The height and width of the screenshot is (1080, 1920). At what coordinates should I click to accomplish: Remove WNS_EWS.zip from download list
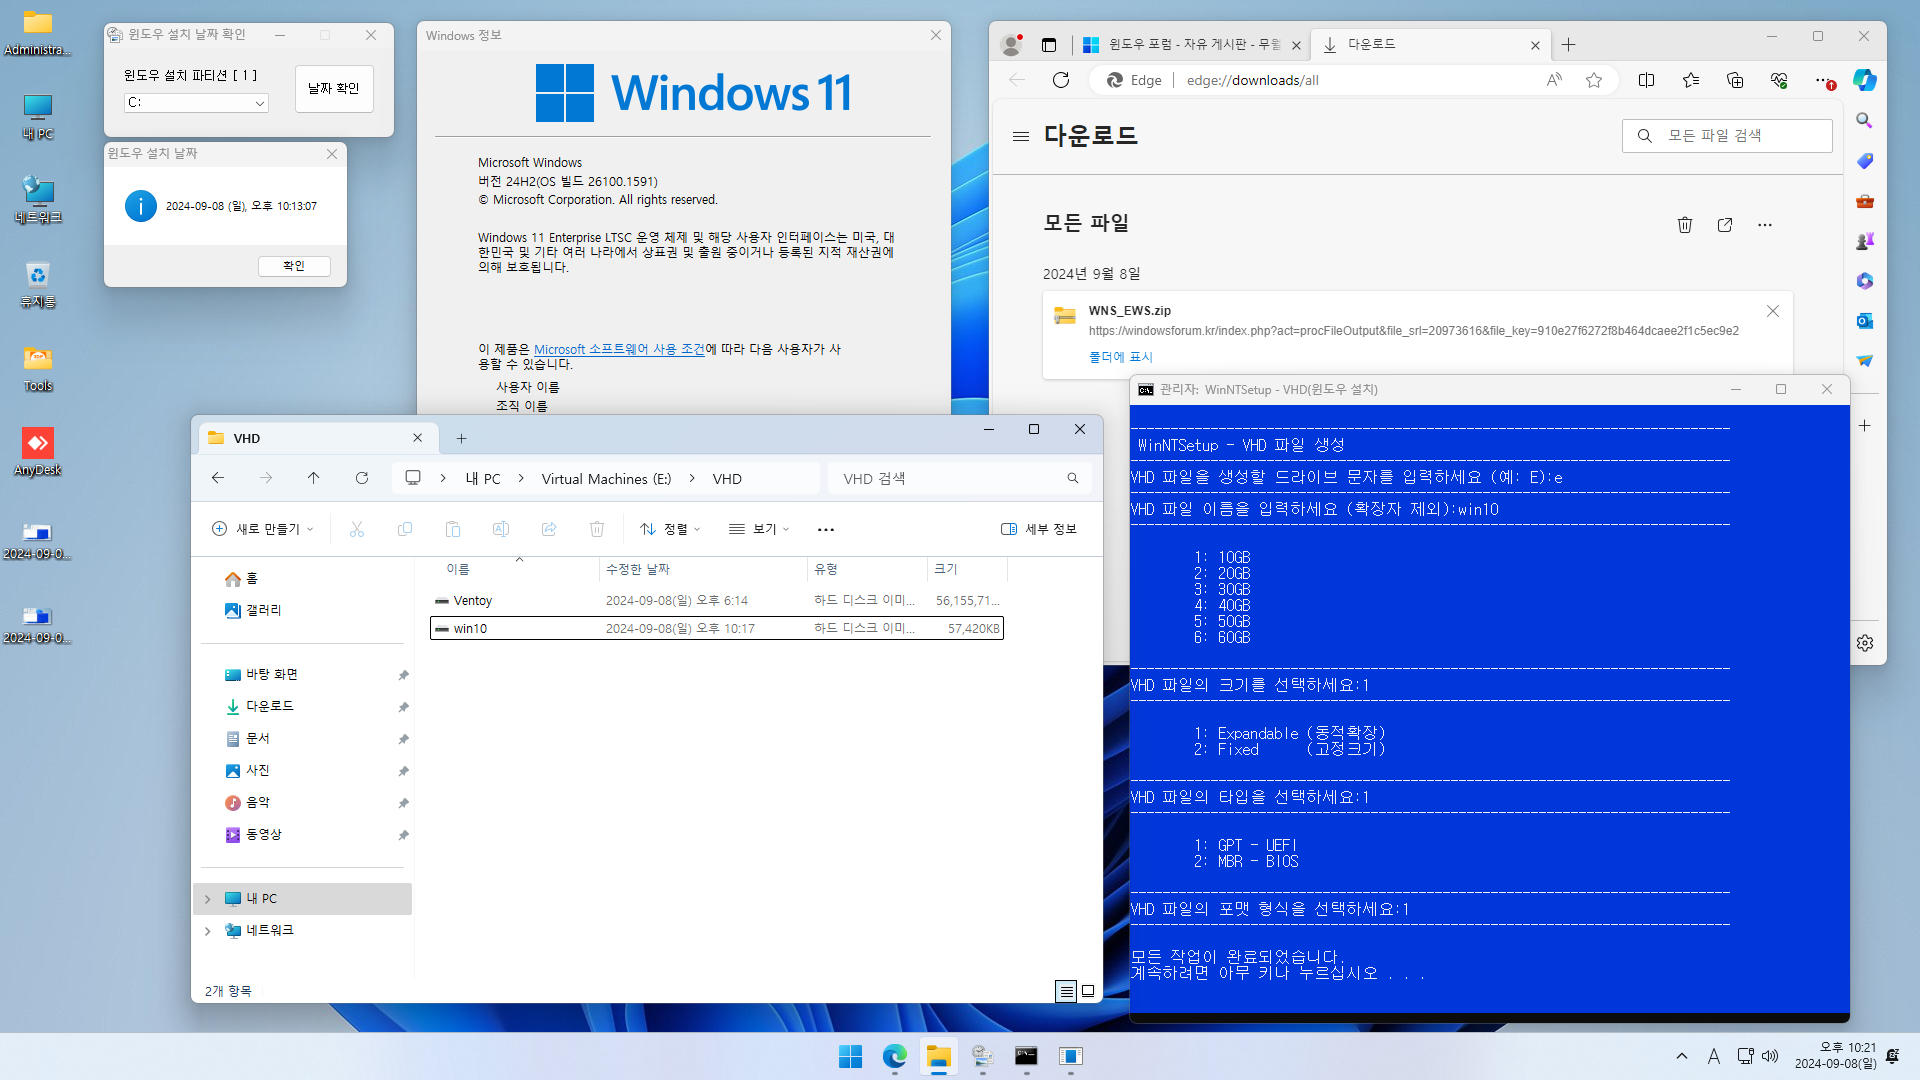pos(1773,311)
